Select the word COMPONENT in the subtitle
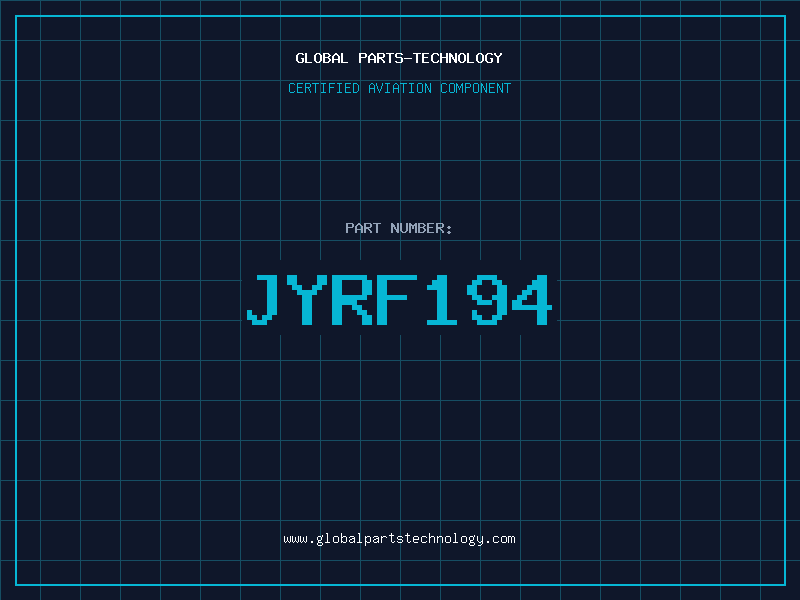Image resolution: width=800 pixels, height=600 pixels. [476, 88]
